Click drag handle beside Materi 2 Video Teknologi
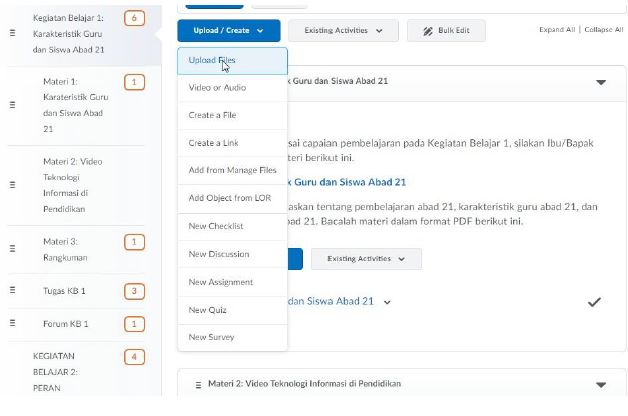This screenshot has width=628, height=416. (x=12, y=185)
